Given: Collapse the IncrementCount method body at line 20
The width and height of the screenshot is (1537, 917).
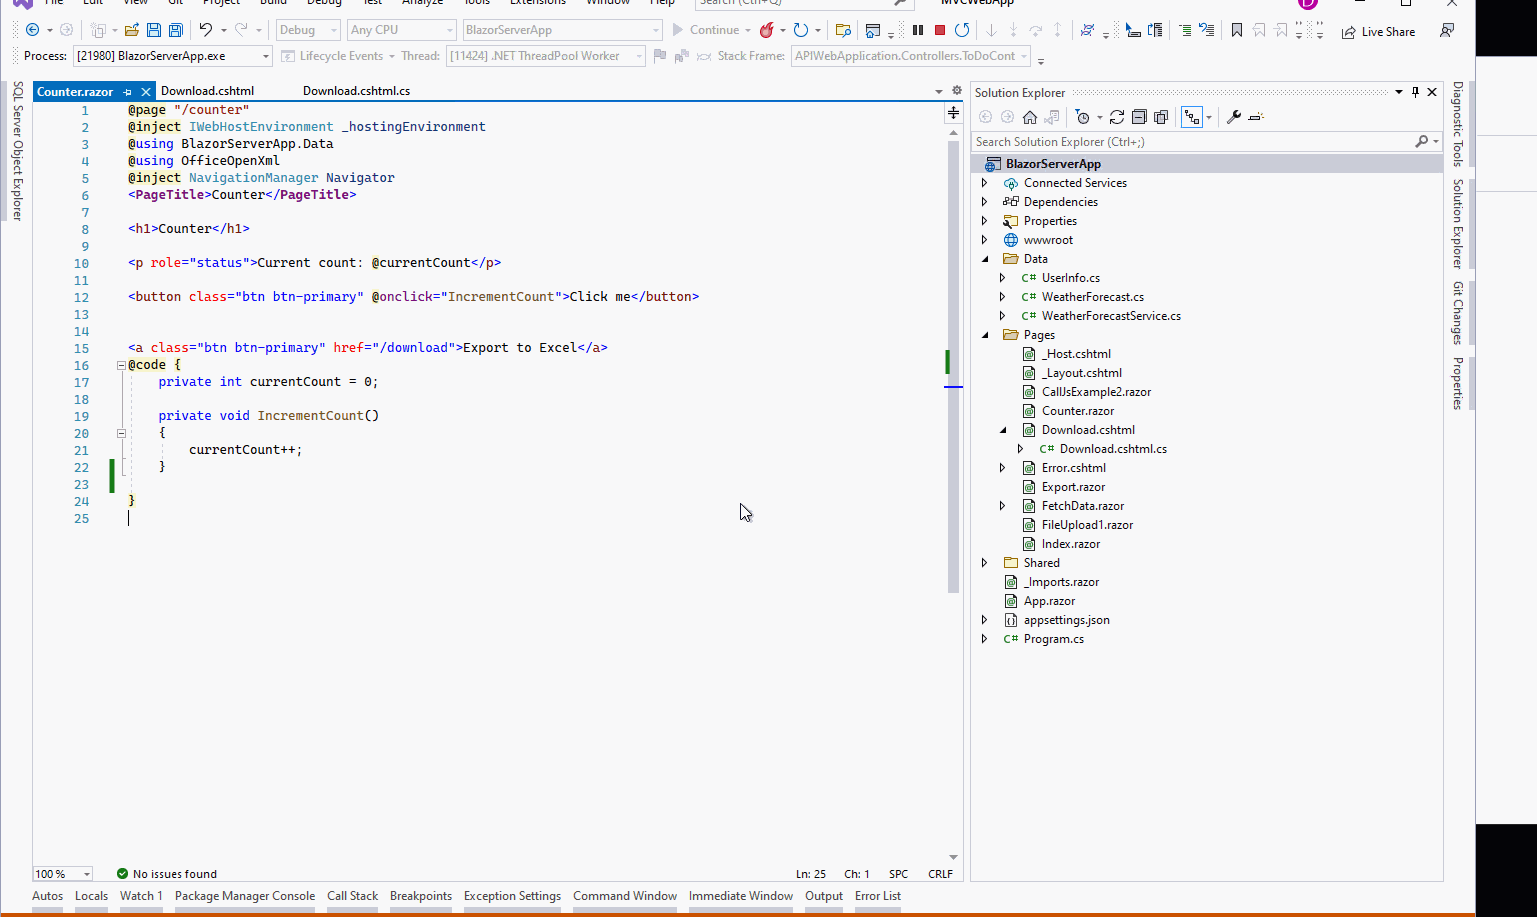Looking at the screenshot, I should [x=121, y=433].
